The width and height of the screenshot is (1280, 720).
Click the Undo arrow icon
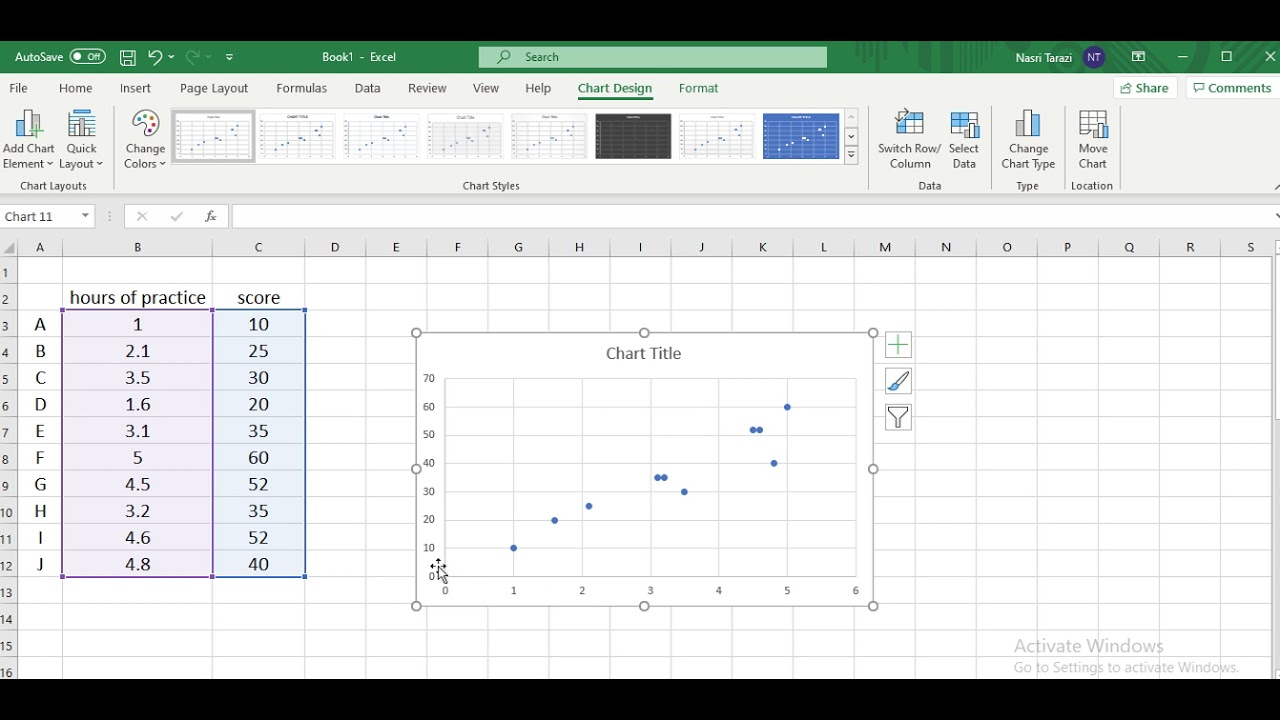(154, 57)
